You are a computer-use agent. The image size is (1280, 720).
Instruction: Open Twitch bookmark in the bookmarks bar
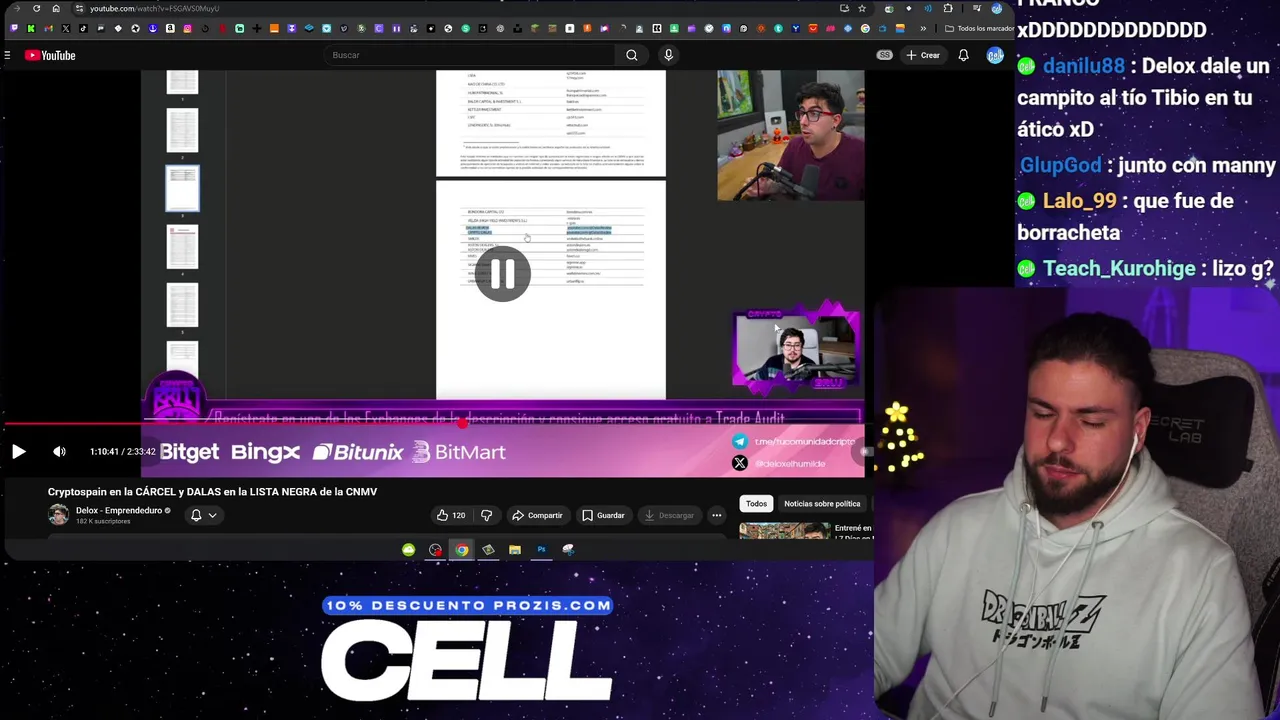click(x=14, y=28)
